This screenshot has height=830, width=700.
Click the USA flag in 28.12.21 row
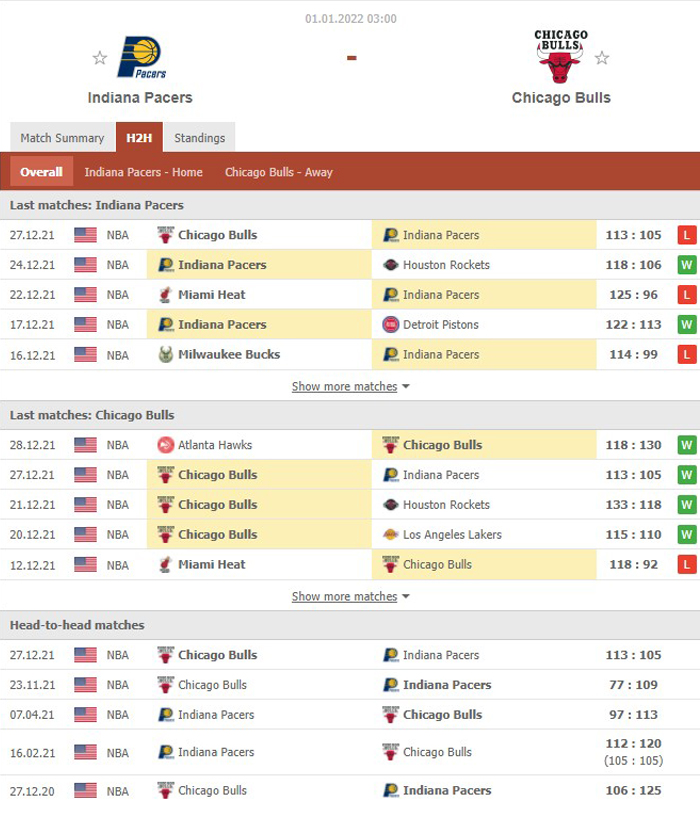tap(85, 445)
